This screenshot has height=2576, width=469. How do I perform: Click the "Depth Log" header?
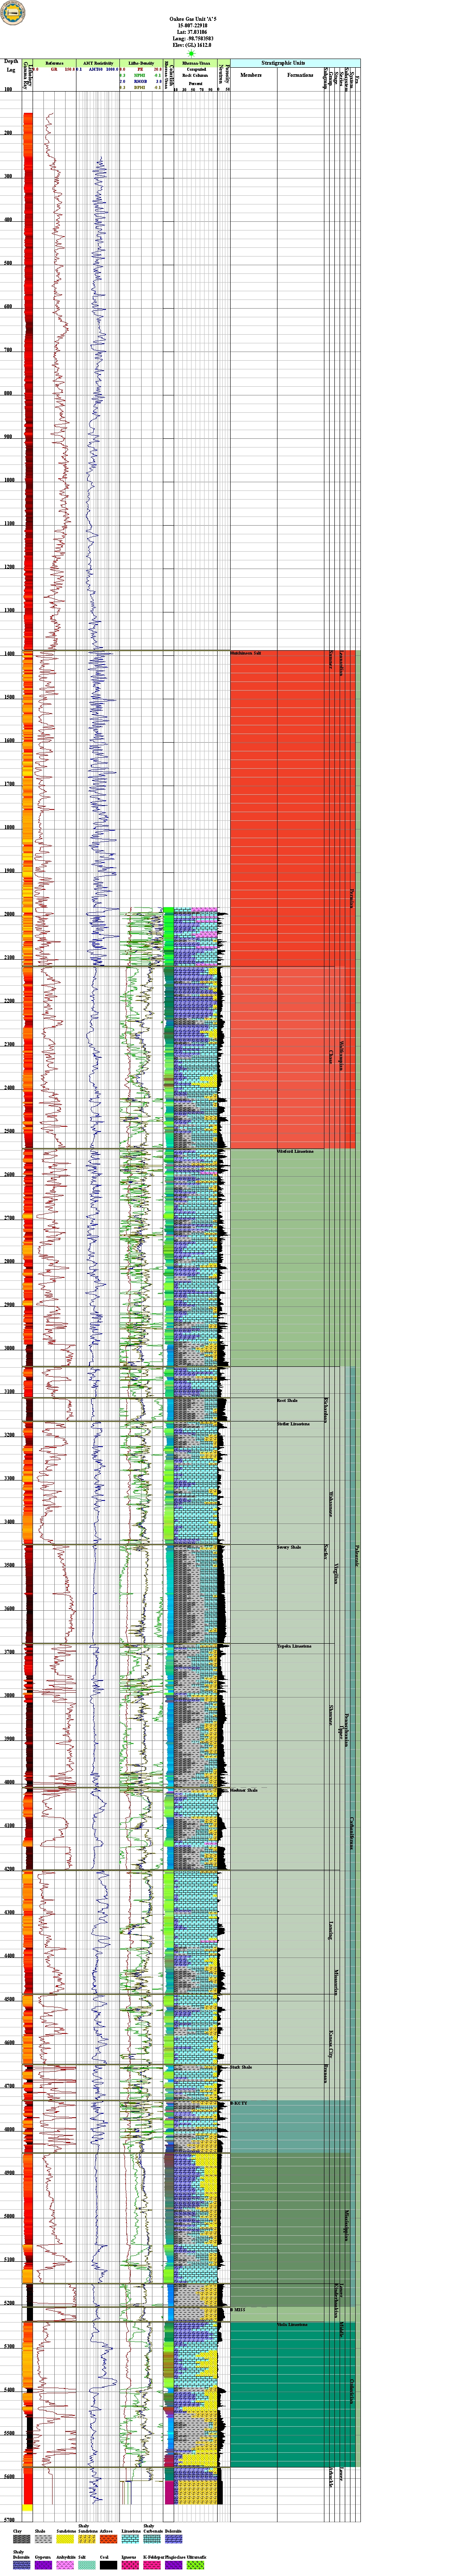(x=11, y=66)
